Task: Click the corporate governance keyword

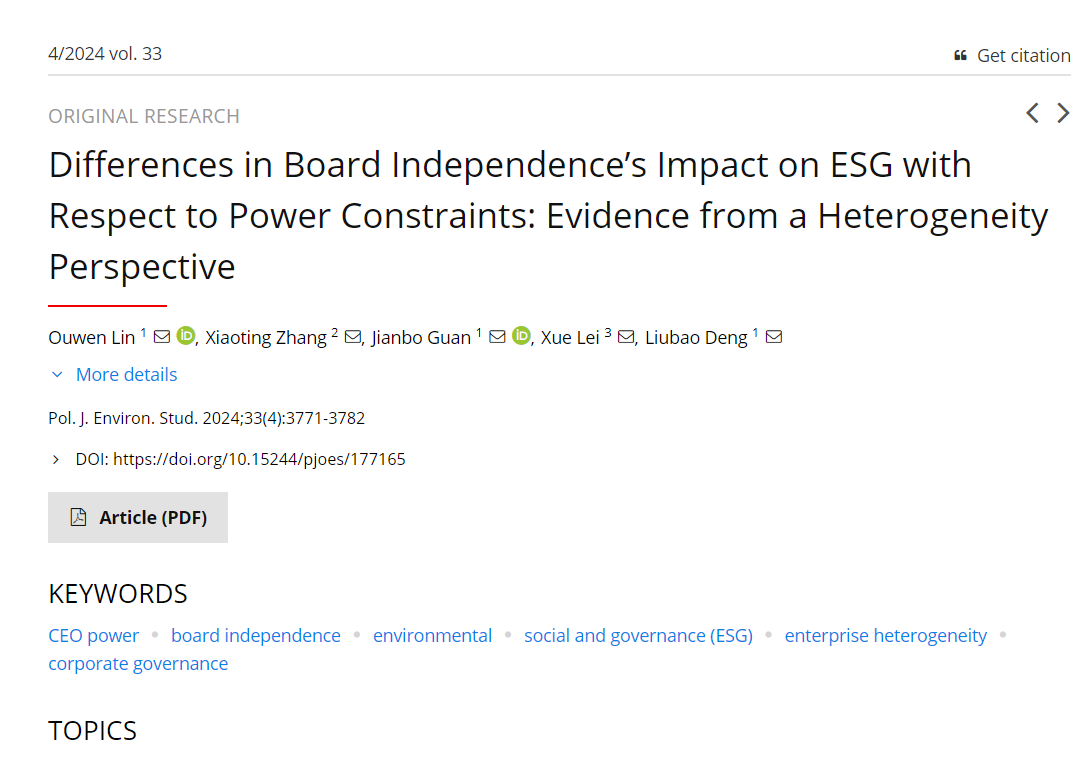Action: (x=138, y=664)
